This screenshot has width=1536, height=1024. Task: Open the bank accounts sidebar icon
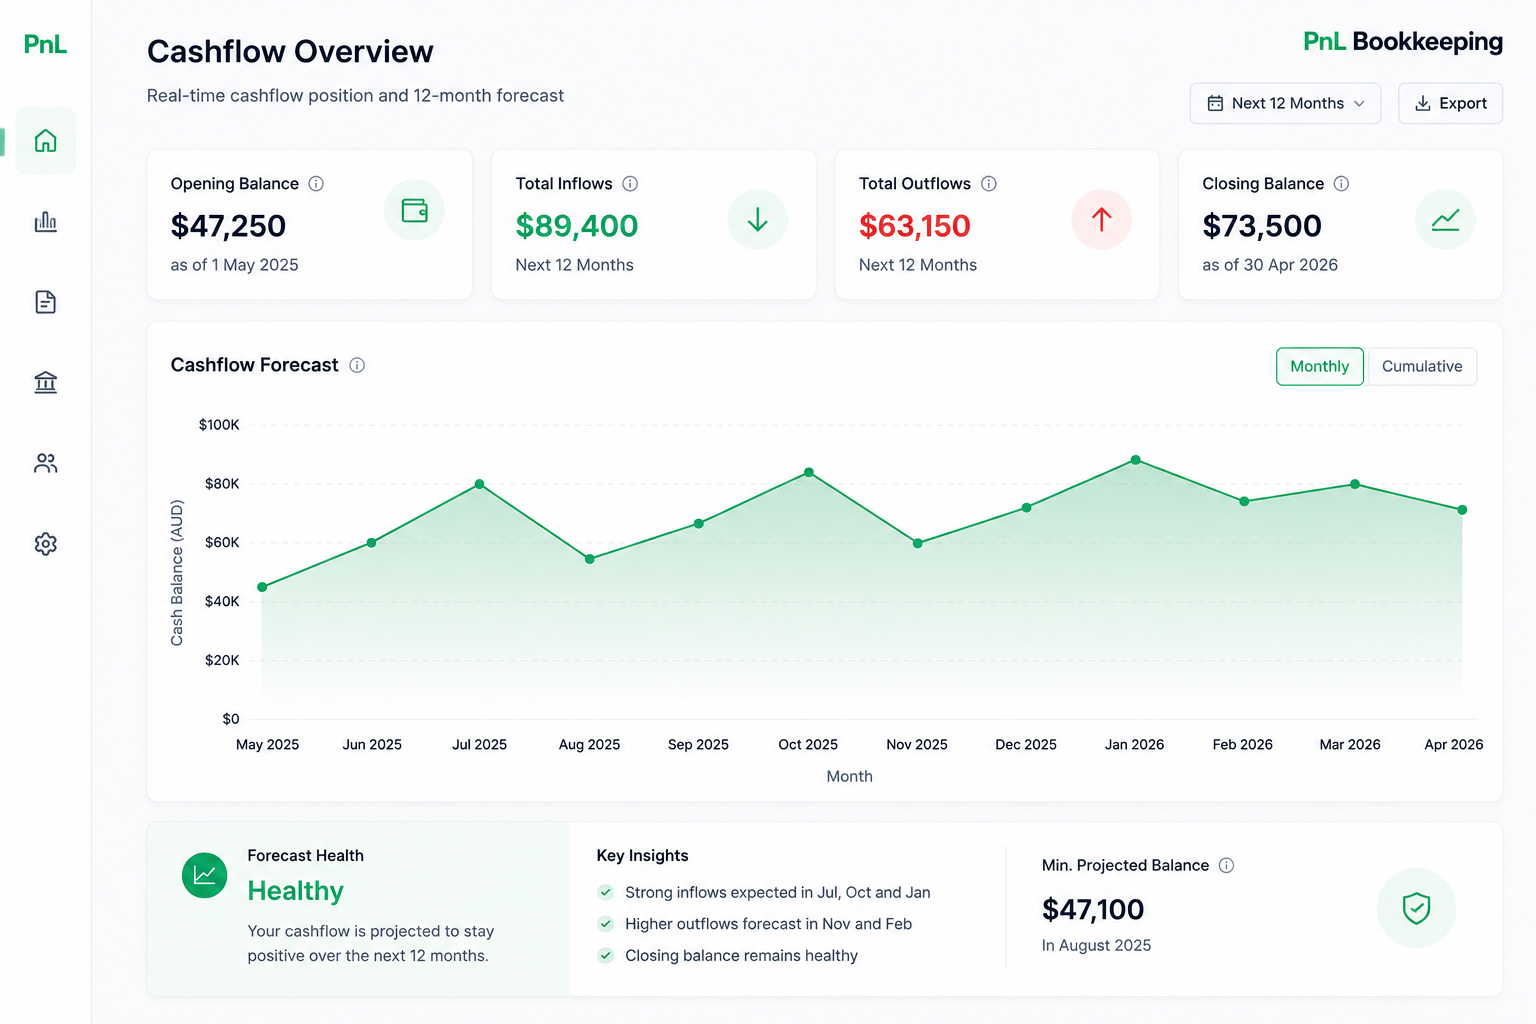coord(46,382)
